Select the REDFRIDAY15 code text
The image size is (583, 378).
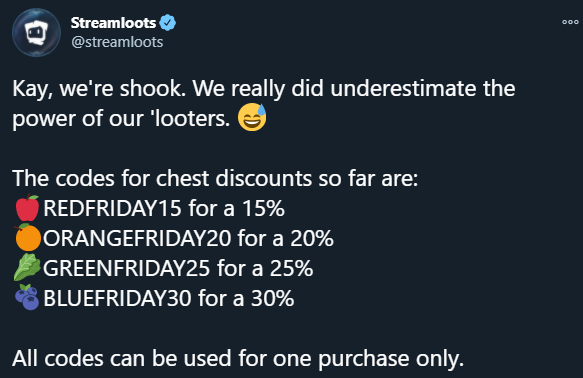pyautogui.click(x=112, y=208)
